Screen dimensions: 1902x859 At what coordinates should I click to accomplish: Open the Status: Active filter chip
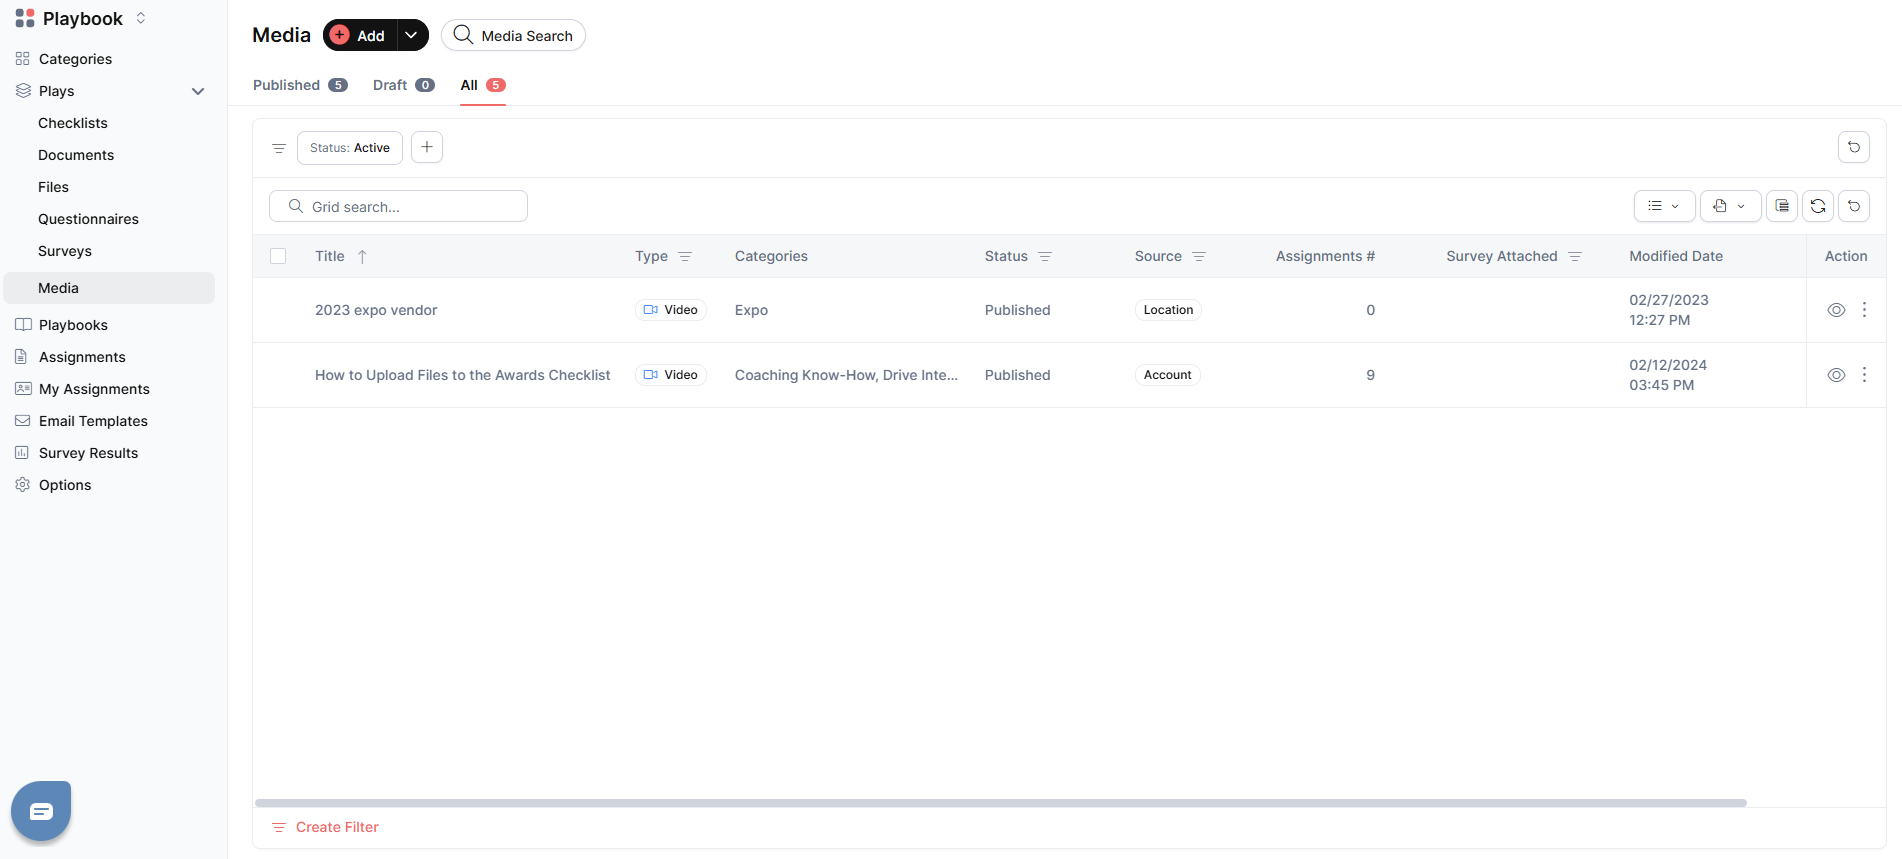[x=350, y=148]
